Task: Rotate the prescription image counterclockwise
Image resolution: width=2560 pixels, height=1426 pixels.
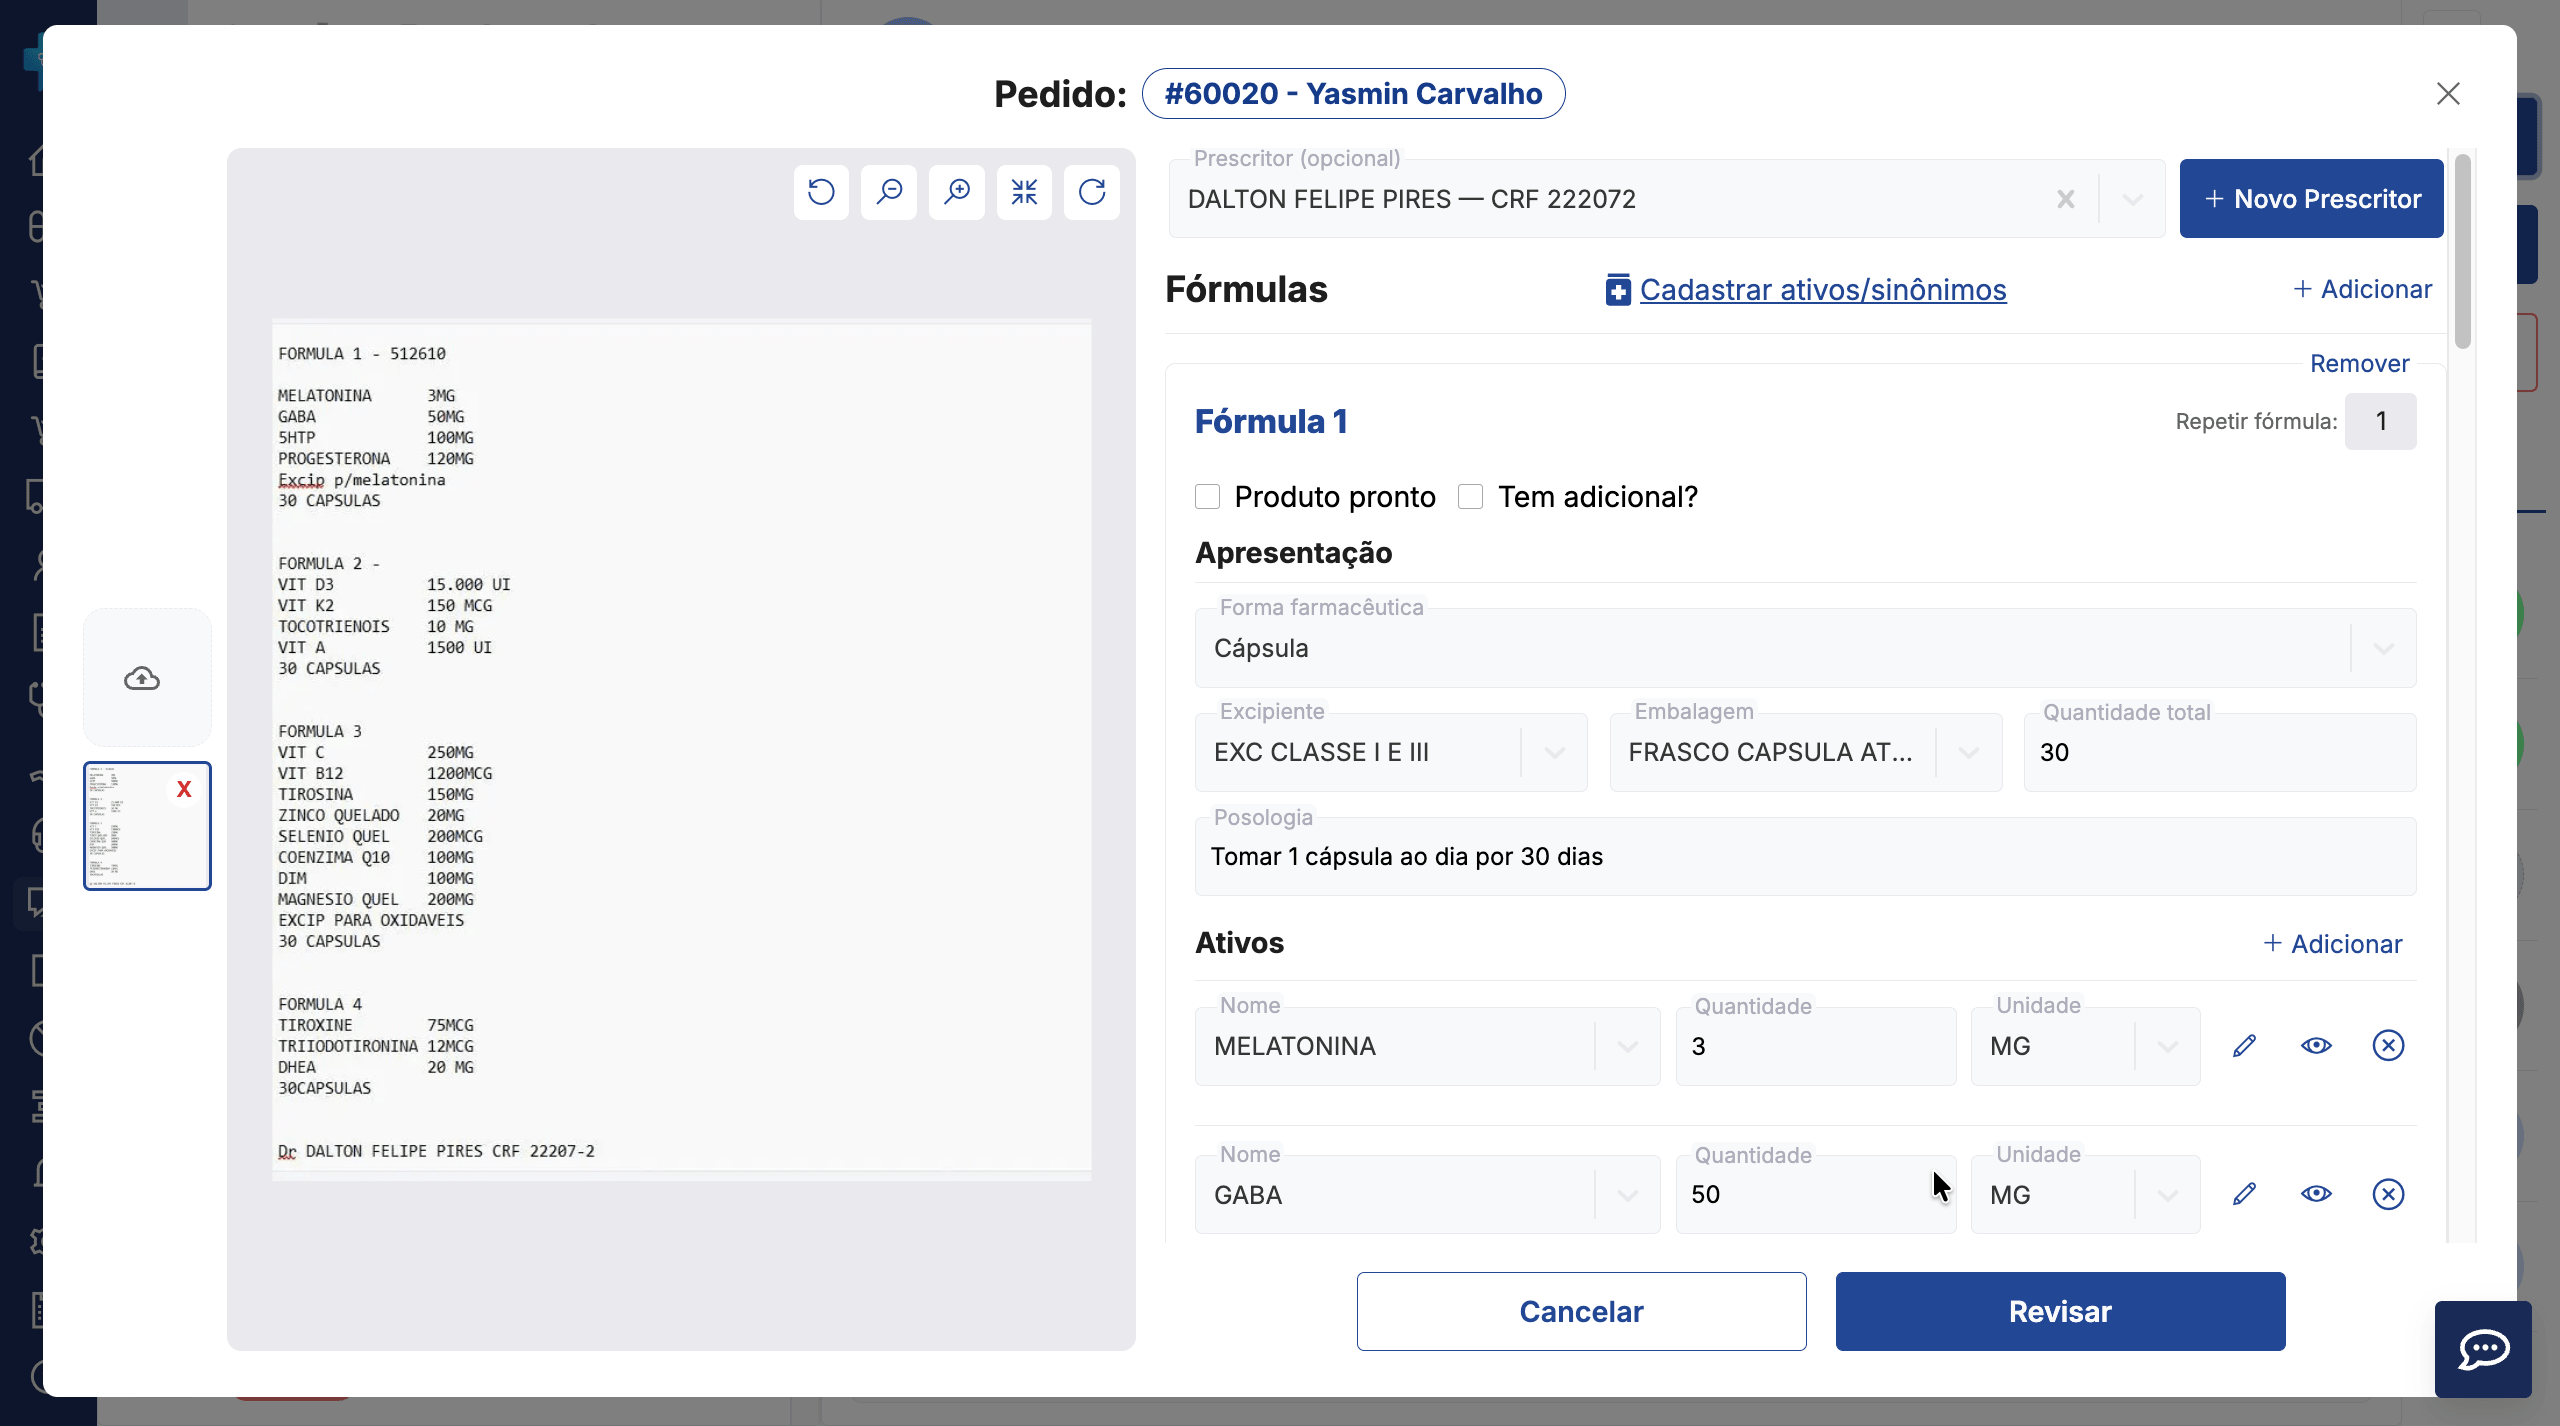Action: point(821,192)
